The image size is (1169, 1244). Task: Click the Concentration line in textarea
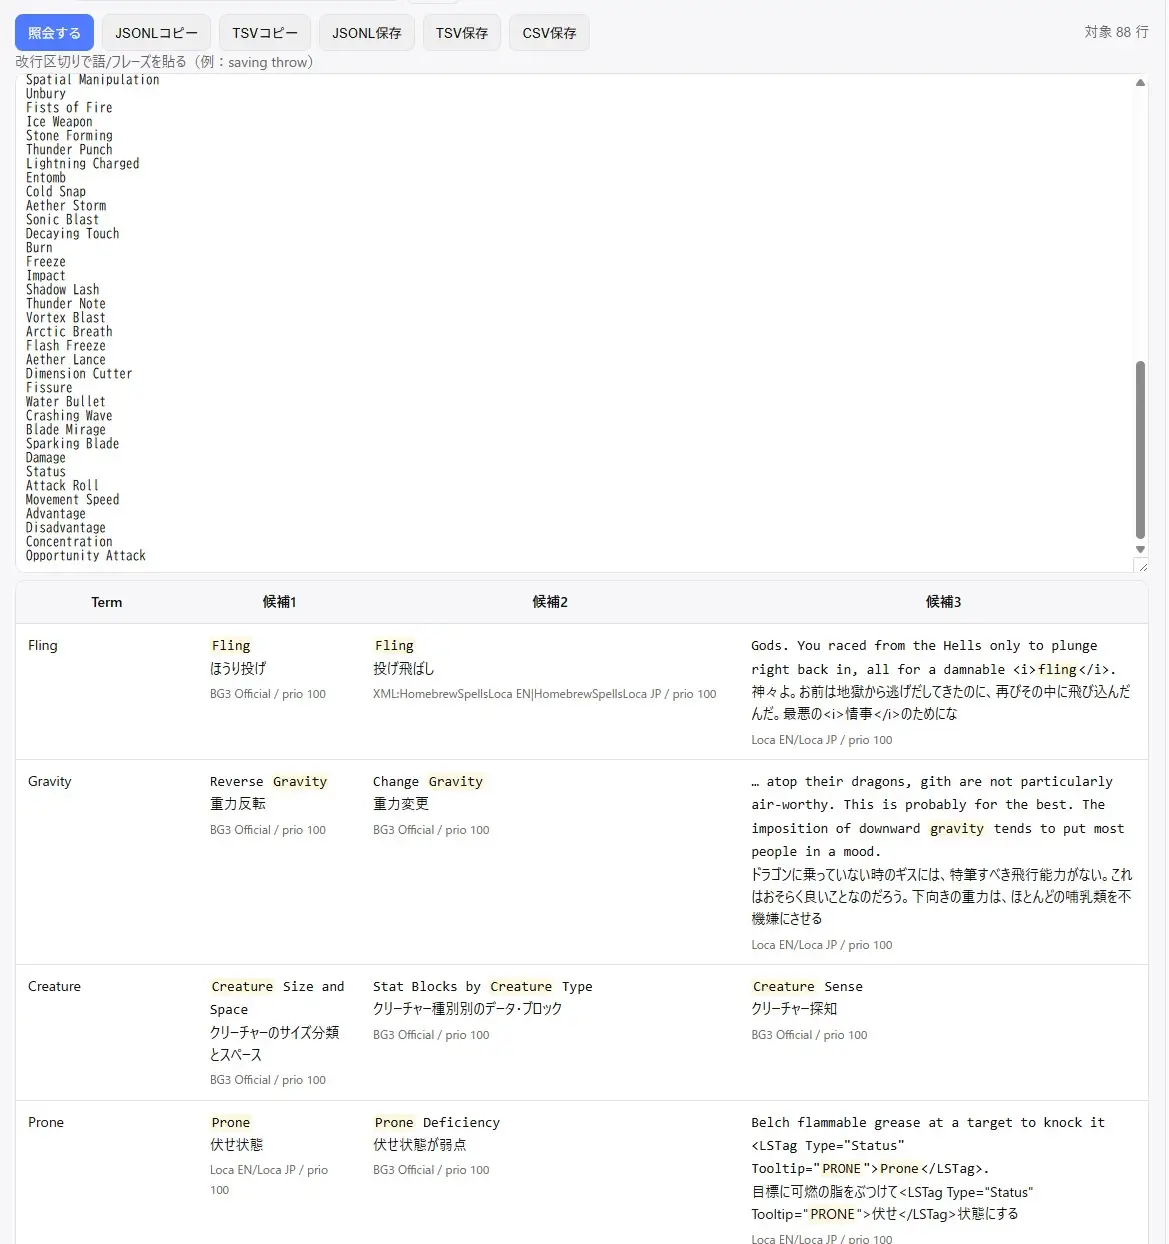[x=69, y=541]
